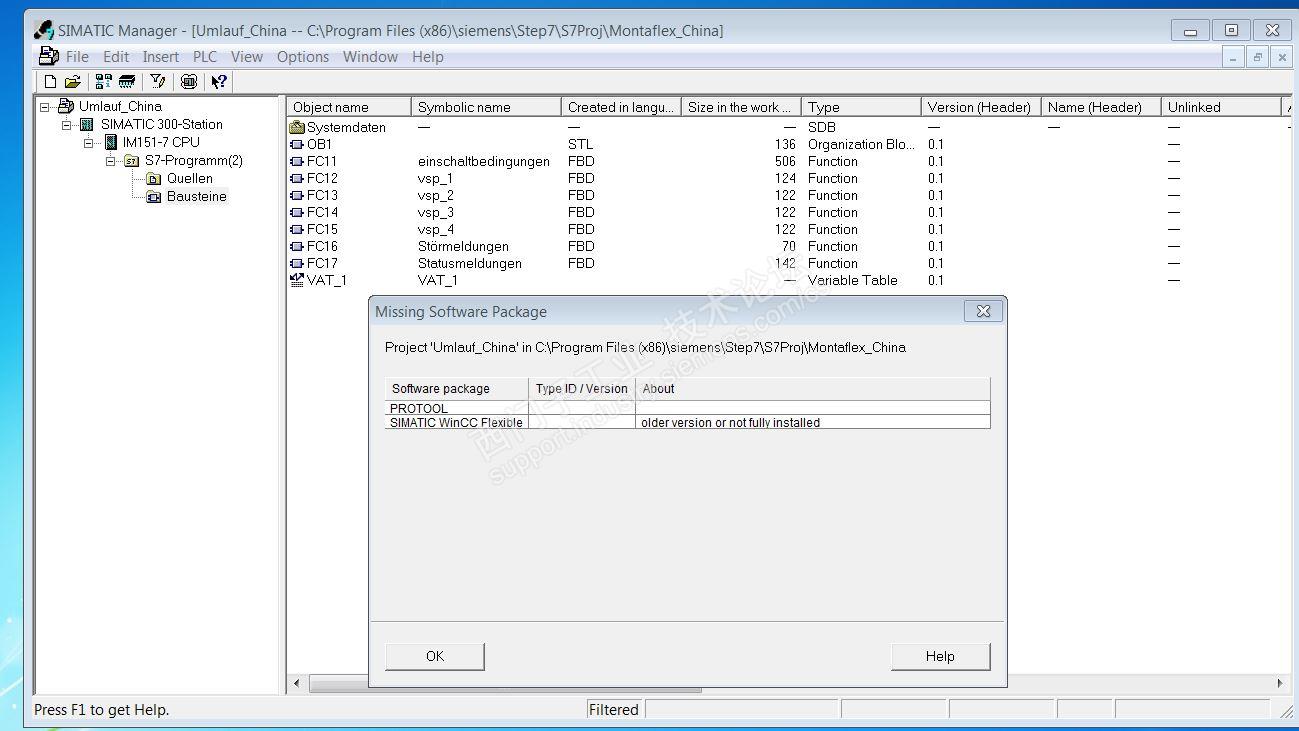Screen dimensions: 1299x731
Task: Select S7-Programm(2) label in the tree
Action: [x=194, y=160]
